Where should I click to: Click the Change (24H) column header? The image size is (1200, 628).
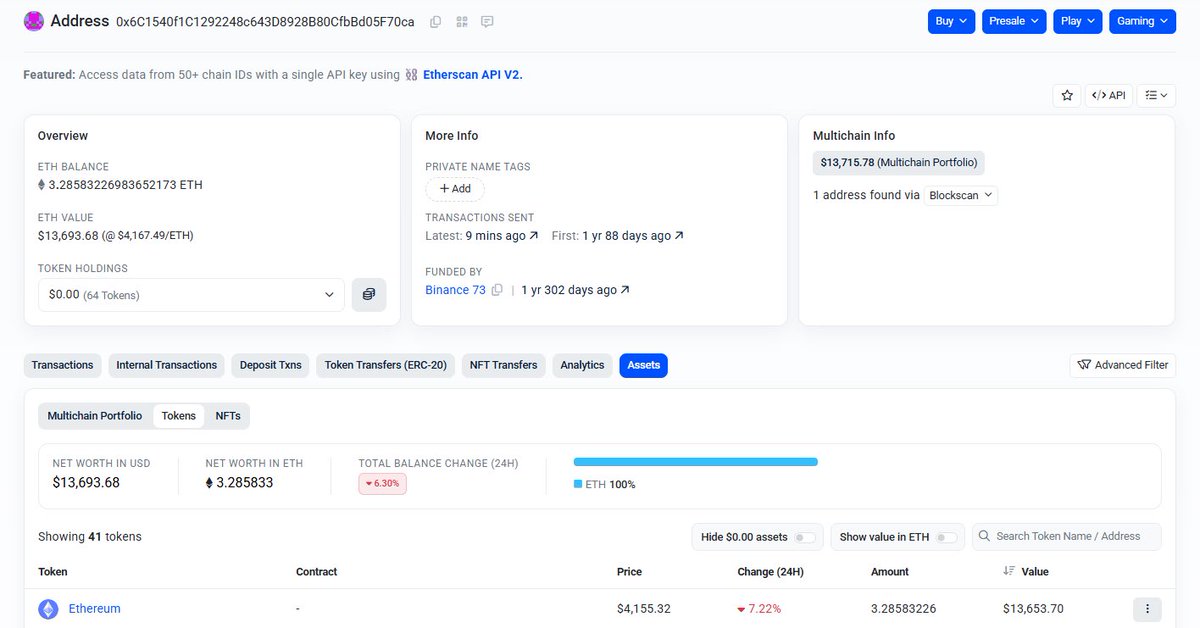coord(771,572)
